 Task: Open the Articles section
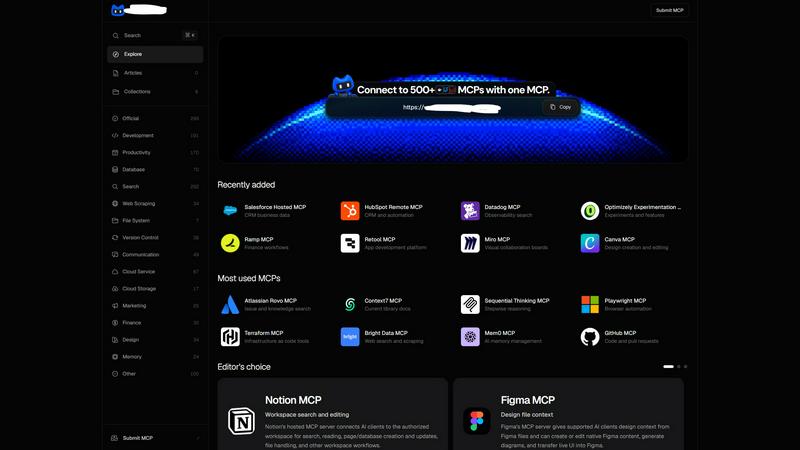pos(155,73)
